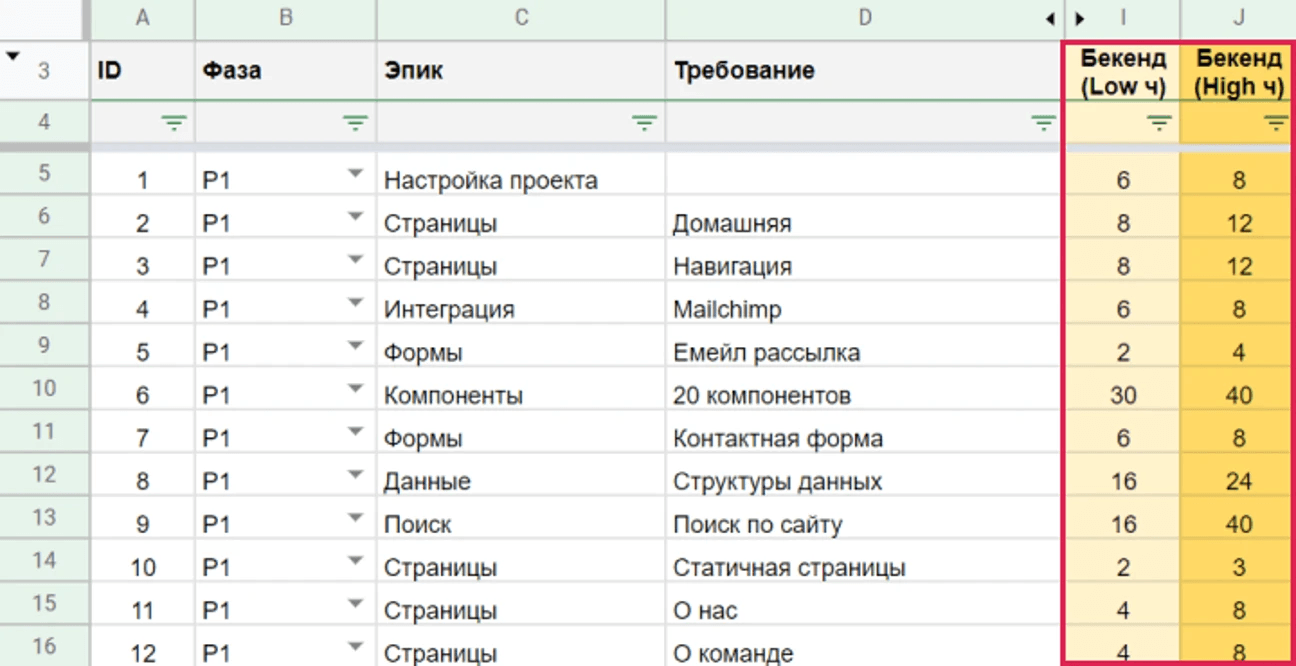Click left arrow to reveal hidden columns

click(x=1050, y=19)
